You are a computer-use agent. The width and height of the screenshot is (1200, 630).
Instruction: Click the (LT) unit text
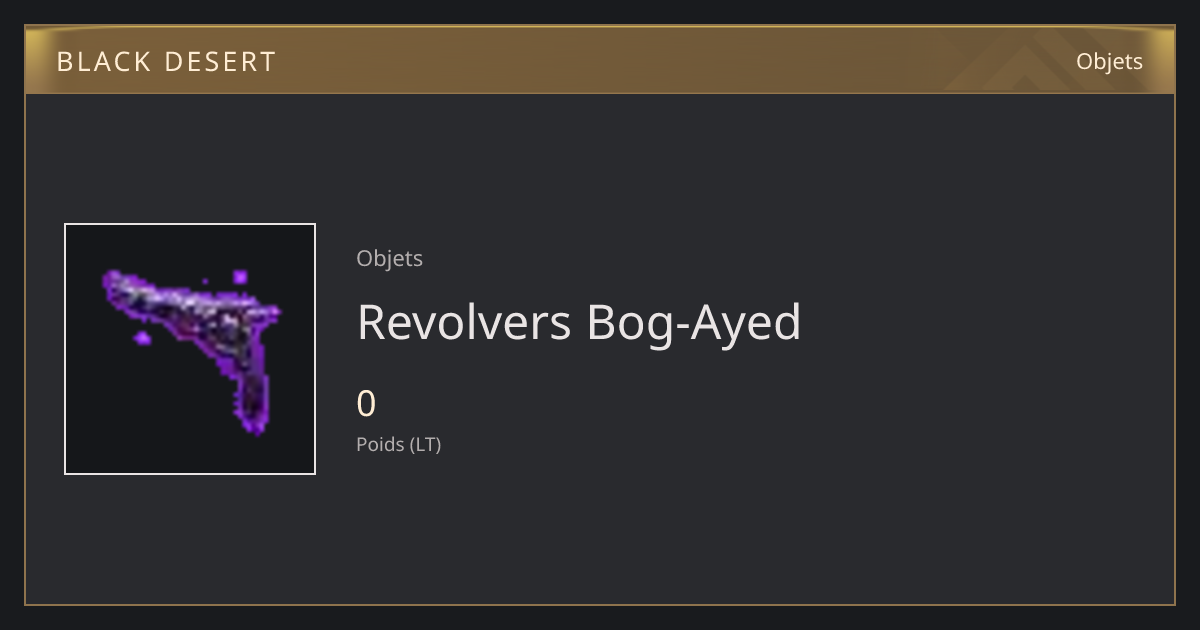point(425,444)
